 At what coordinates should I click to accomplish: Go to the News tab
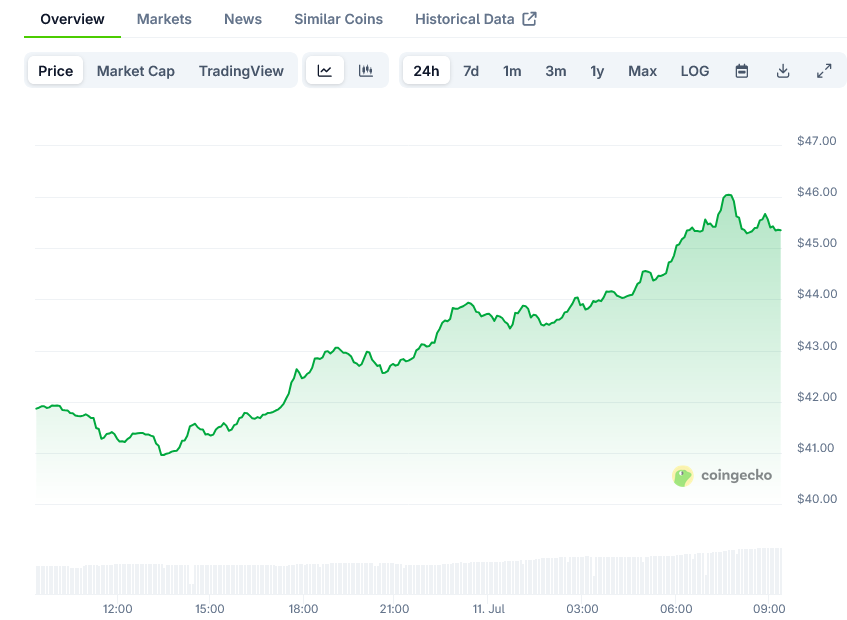pyautogui.click(x=243, y=19)
